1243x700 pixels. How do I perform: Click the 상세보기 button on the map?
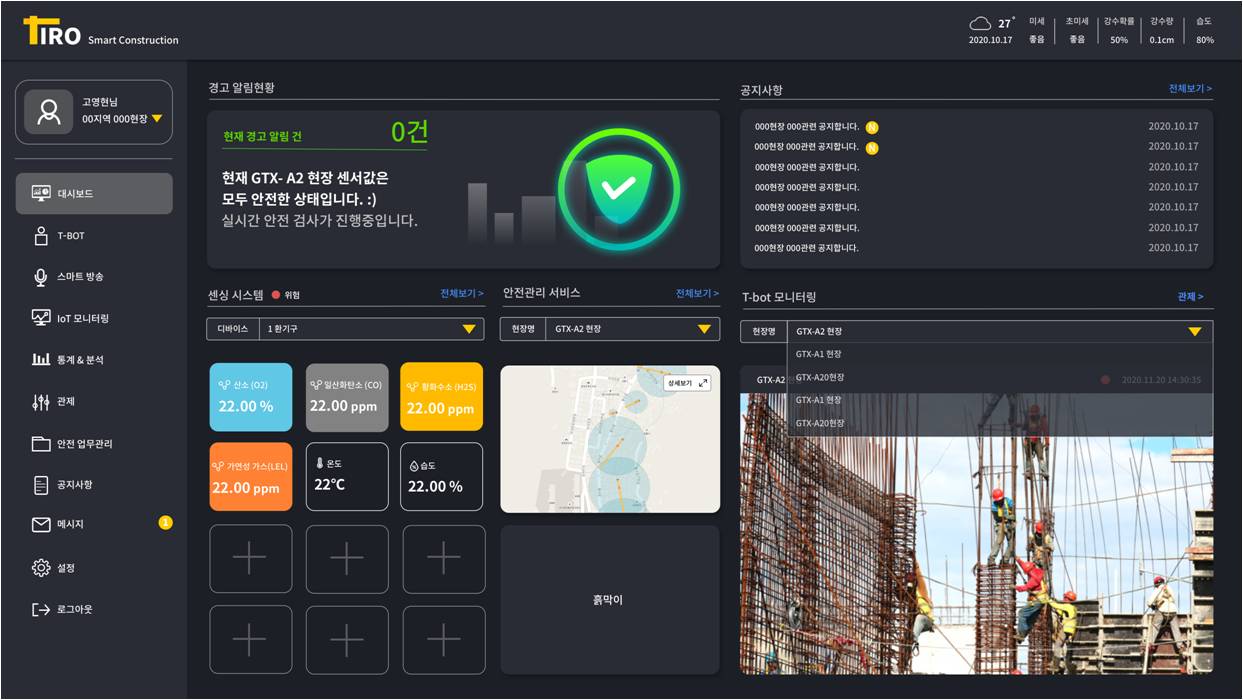(x=687, y=383)
